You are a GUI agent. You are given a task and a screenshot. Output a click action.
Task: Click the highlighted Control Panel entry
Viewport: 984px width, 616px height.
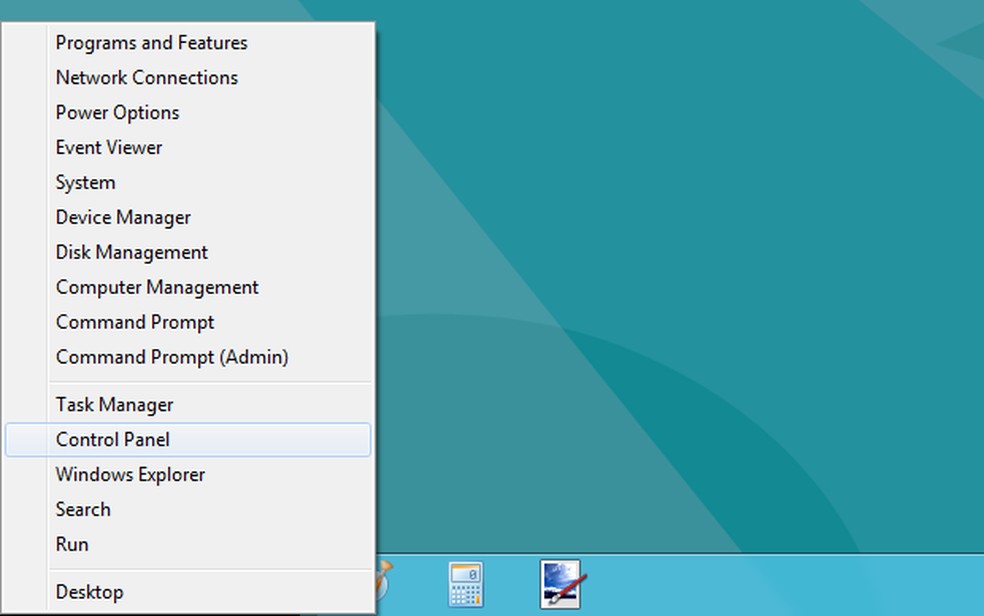188,440
